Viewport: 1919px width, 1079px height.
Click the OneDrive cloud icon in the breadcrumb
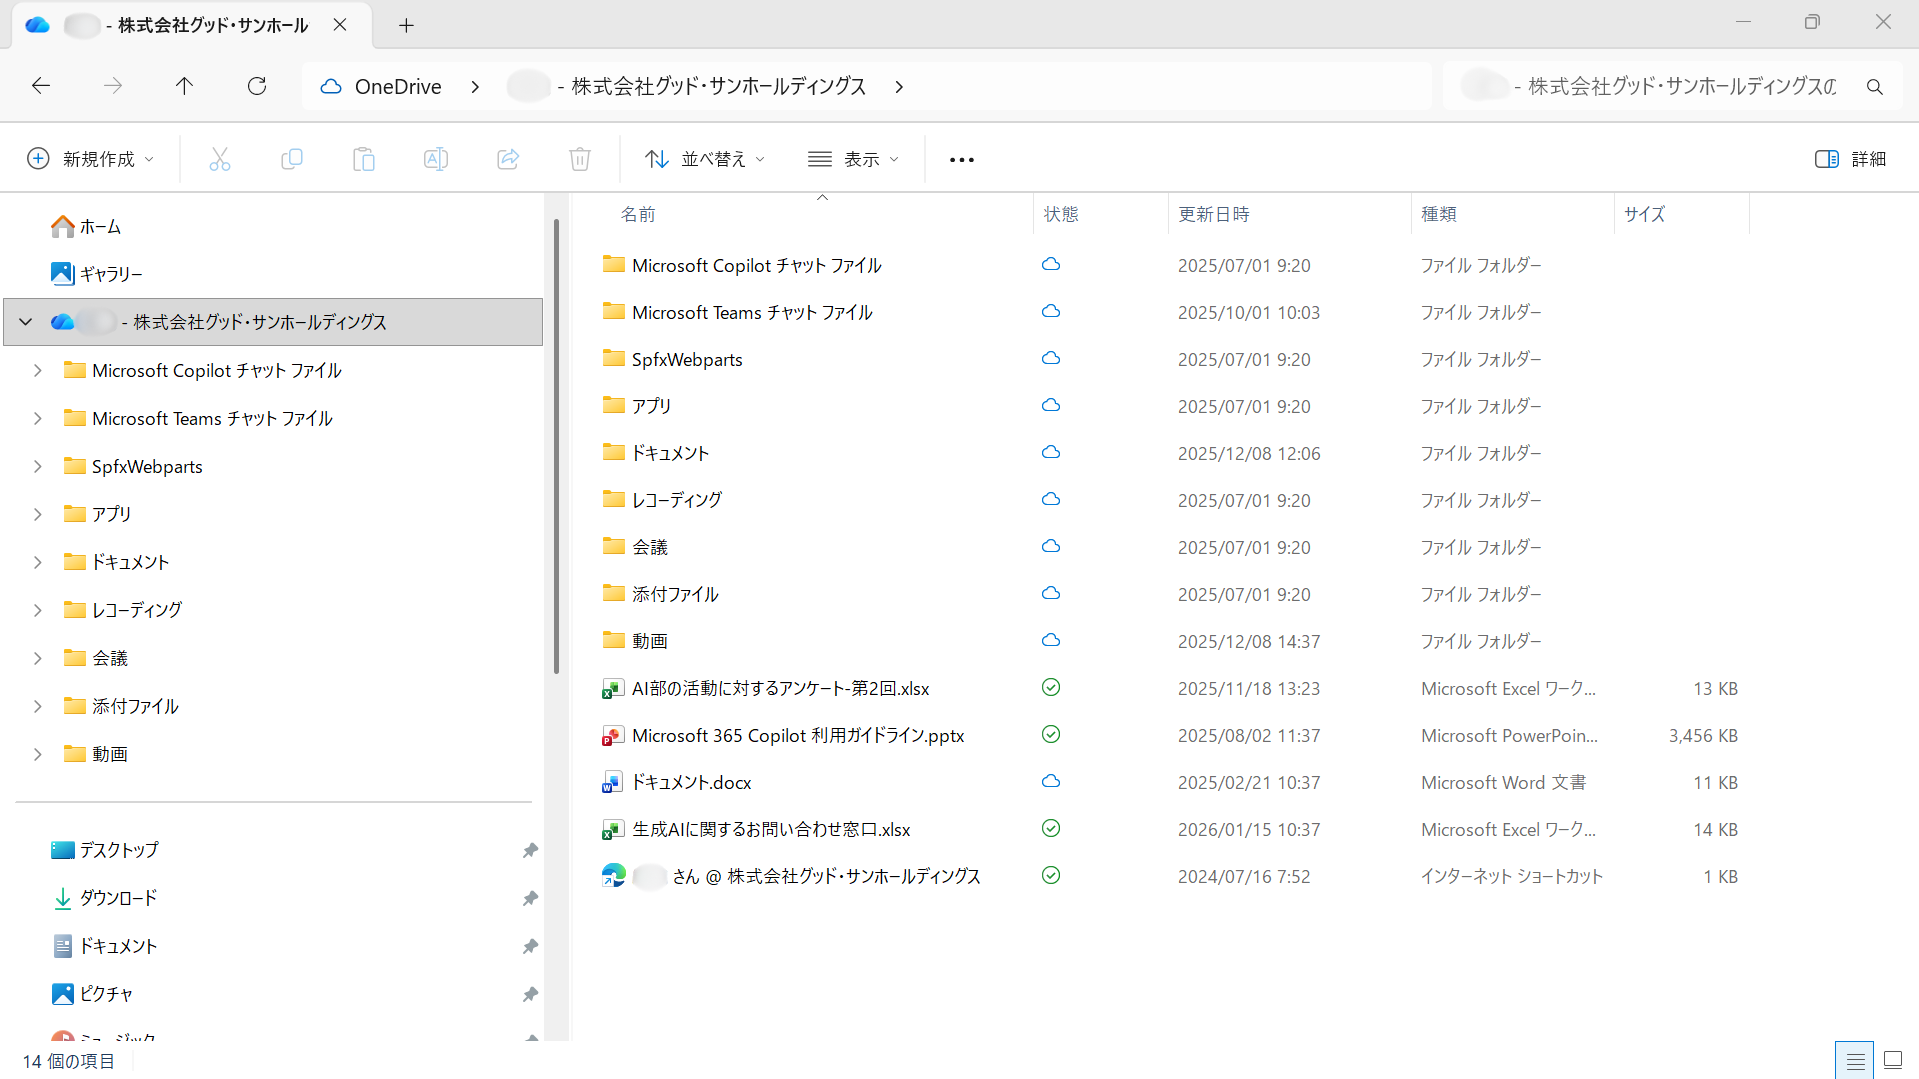tap(330, 86)
